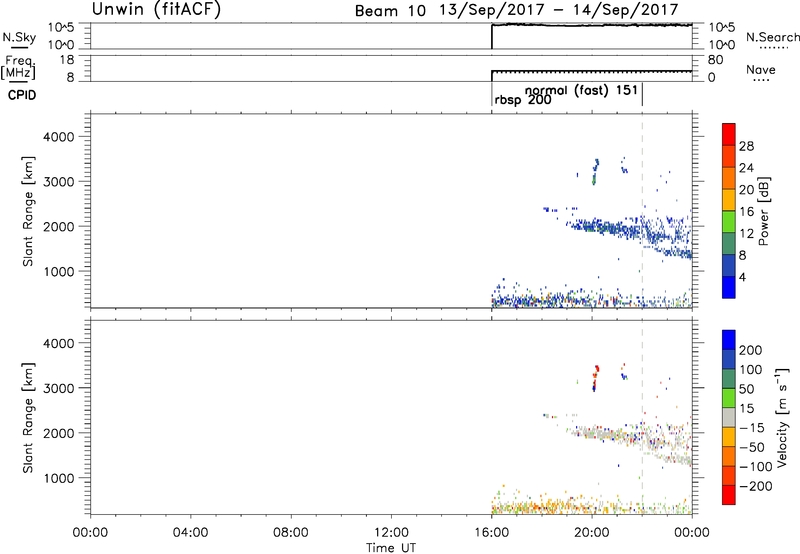Click the rbsp 200 CPID annotation
This screenshot has height=554, width=800.
[x=522, y=100]
